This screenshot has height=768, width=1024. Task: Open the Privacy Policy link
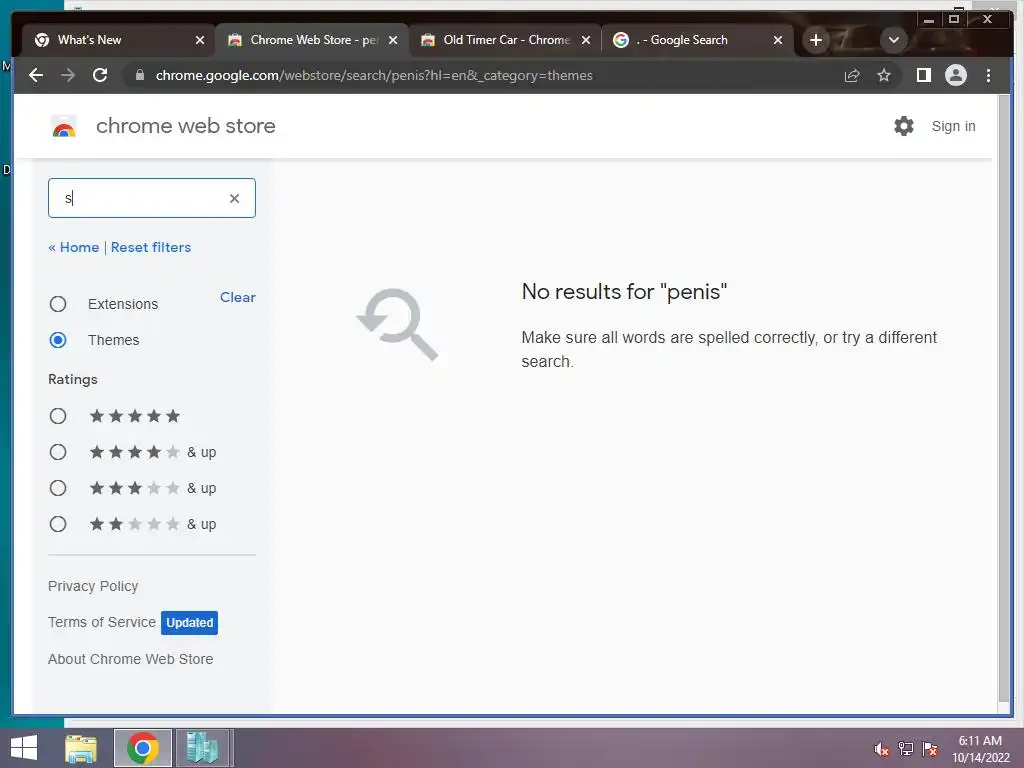point(93,586)
